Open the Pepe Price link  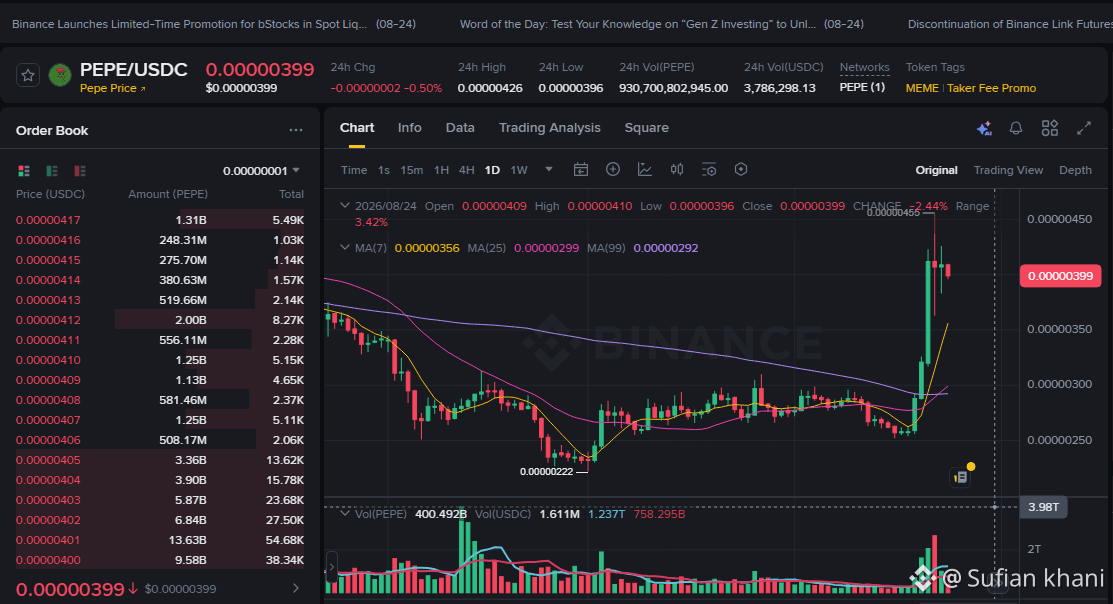pos(112,89)
